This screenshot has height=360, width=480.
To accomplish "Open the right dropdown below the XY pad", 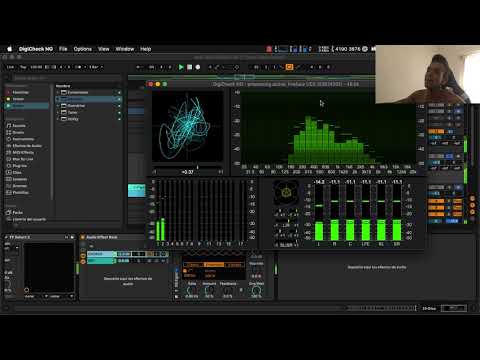I will pos(62,296).
